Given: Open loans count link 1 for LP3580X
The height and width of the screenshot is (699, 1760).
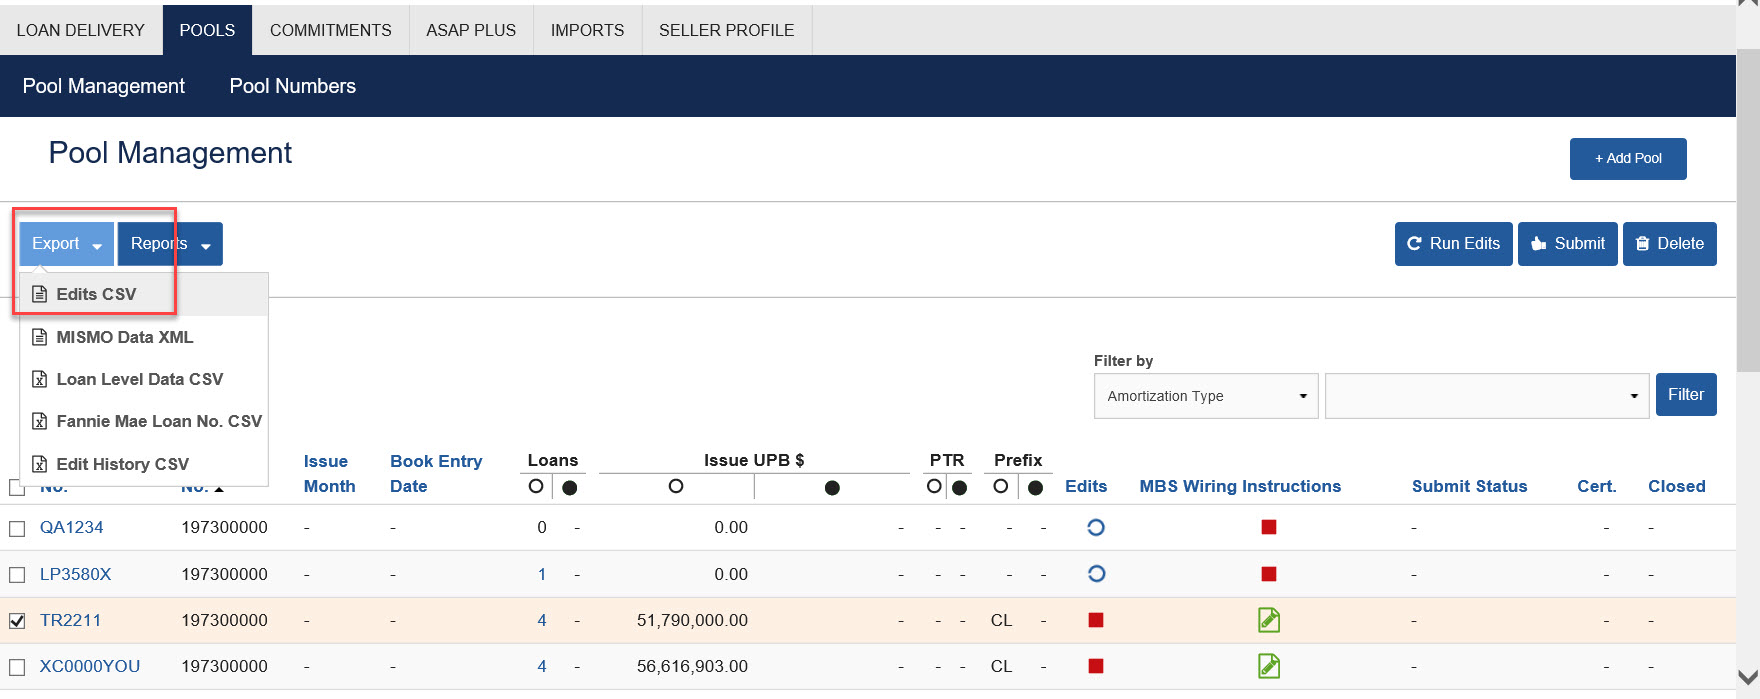Looking at the screenshot, I should tap(542, 574).
